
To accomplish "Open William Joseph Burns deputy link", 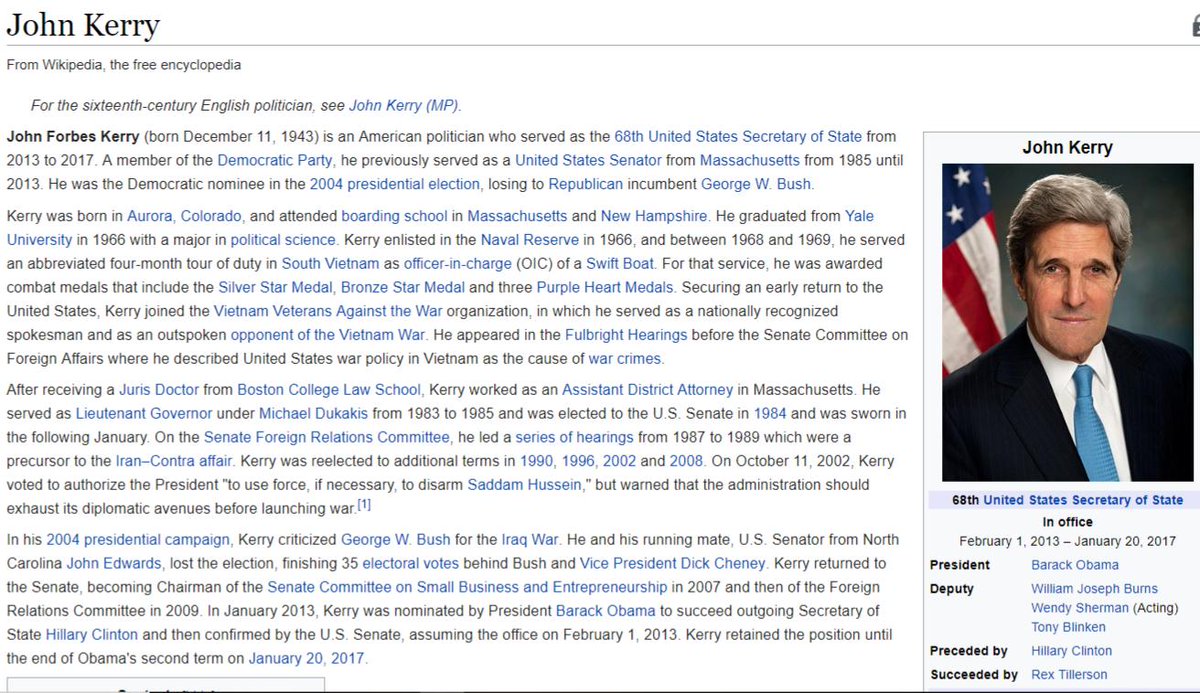I will [x=1094, y=590].
